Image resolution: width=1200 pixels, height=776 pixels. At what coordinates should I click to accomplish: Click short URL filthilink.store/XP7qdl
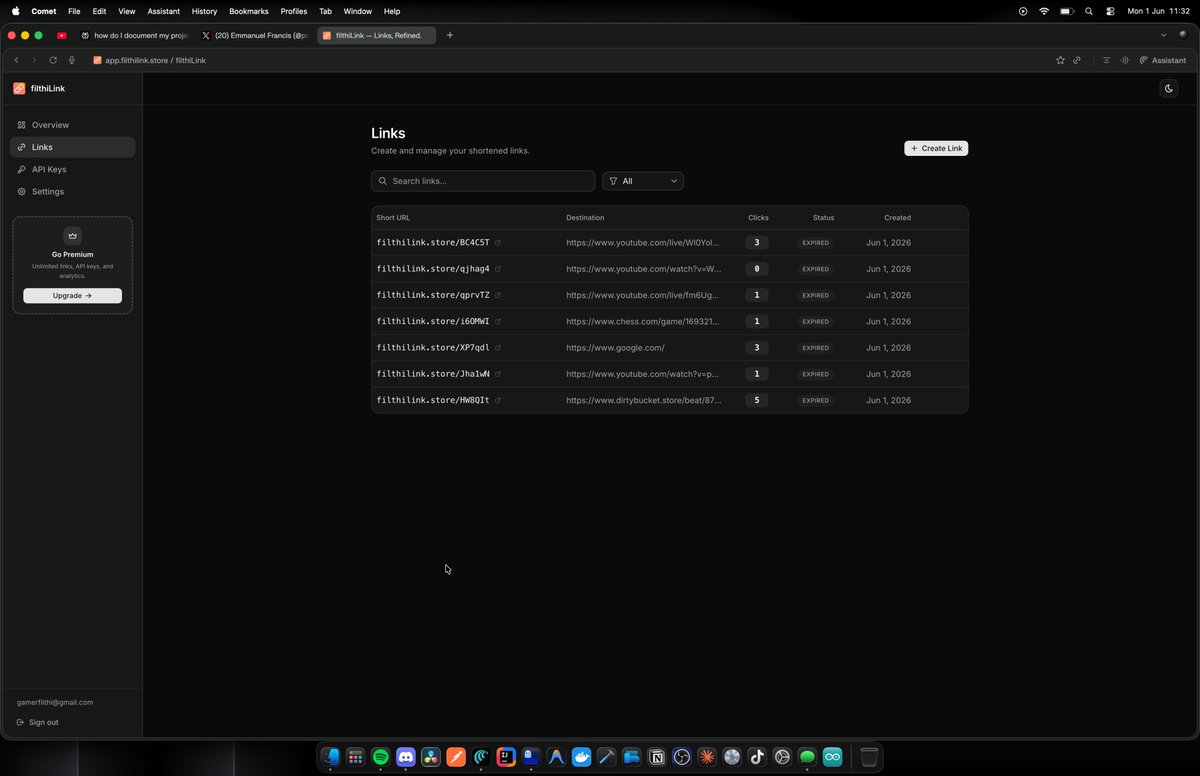pyautogui.click(x=433, y=348)
